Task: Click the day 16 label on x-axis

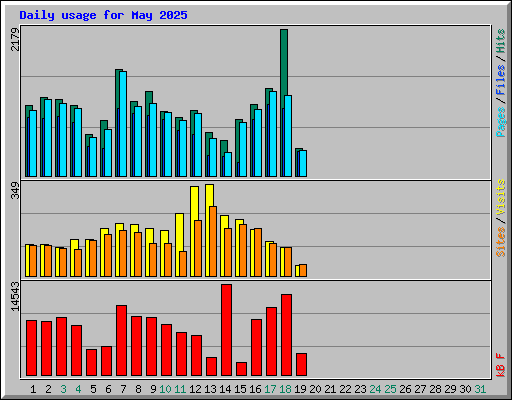Action: 255,389
